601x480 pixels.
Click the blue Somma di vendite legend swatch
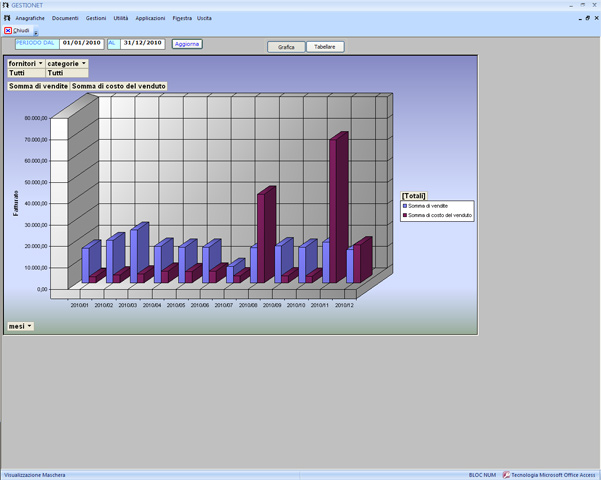pyautogui.click(x=405, y=206)
